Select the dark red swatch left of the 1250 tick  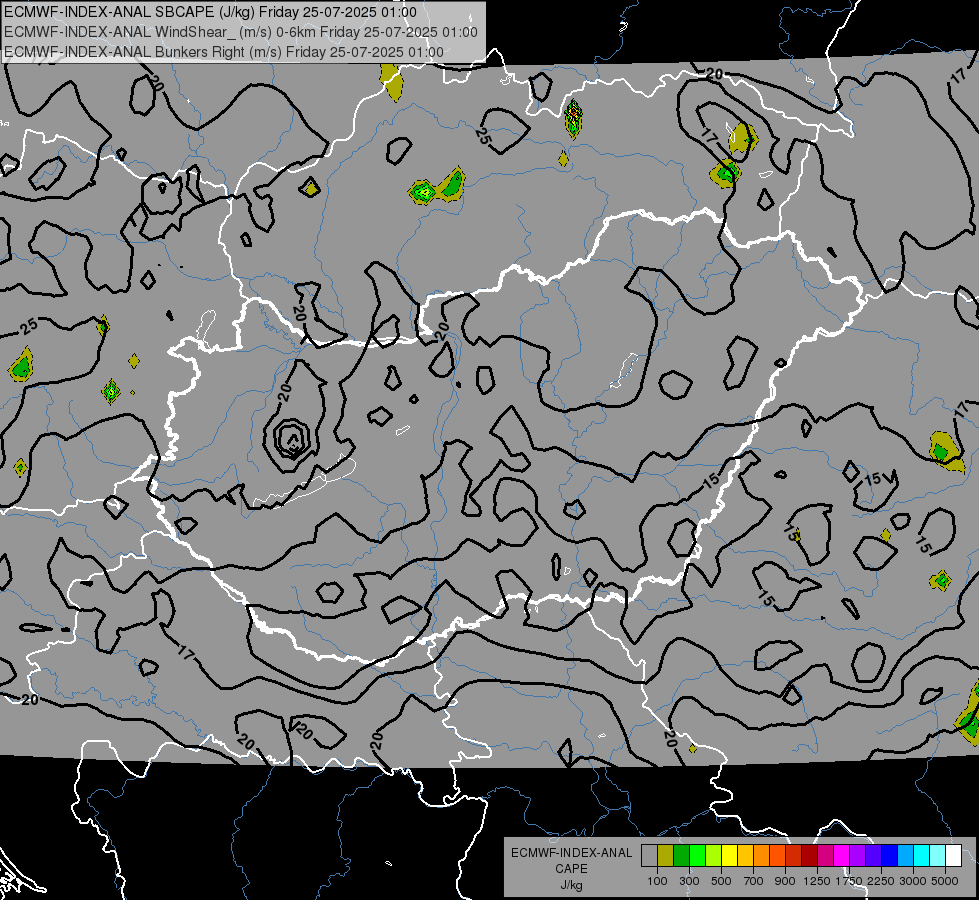809,856
